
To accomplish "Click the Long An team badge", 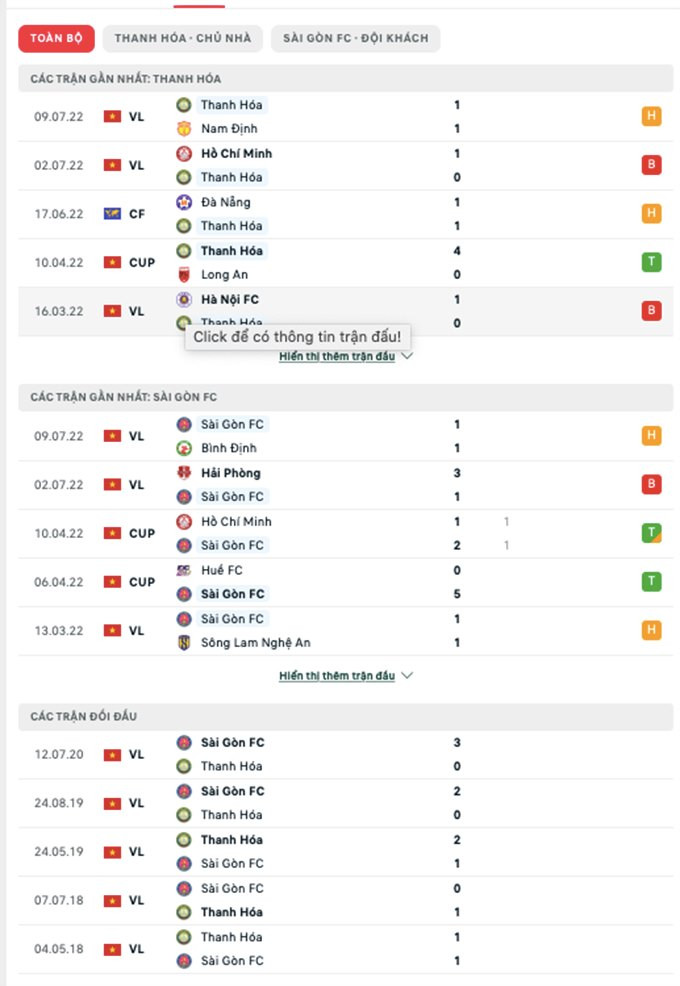I will point(184,275).
